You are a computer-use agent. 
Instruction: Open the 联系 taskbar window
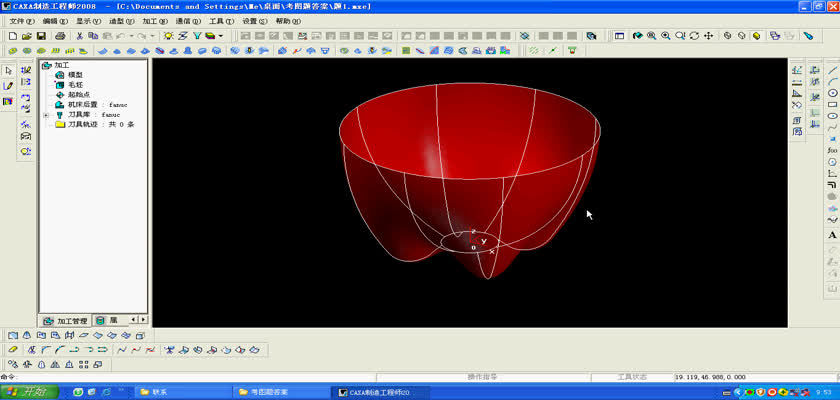[x=184, y=392]
